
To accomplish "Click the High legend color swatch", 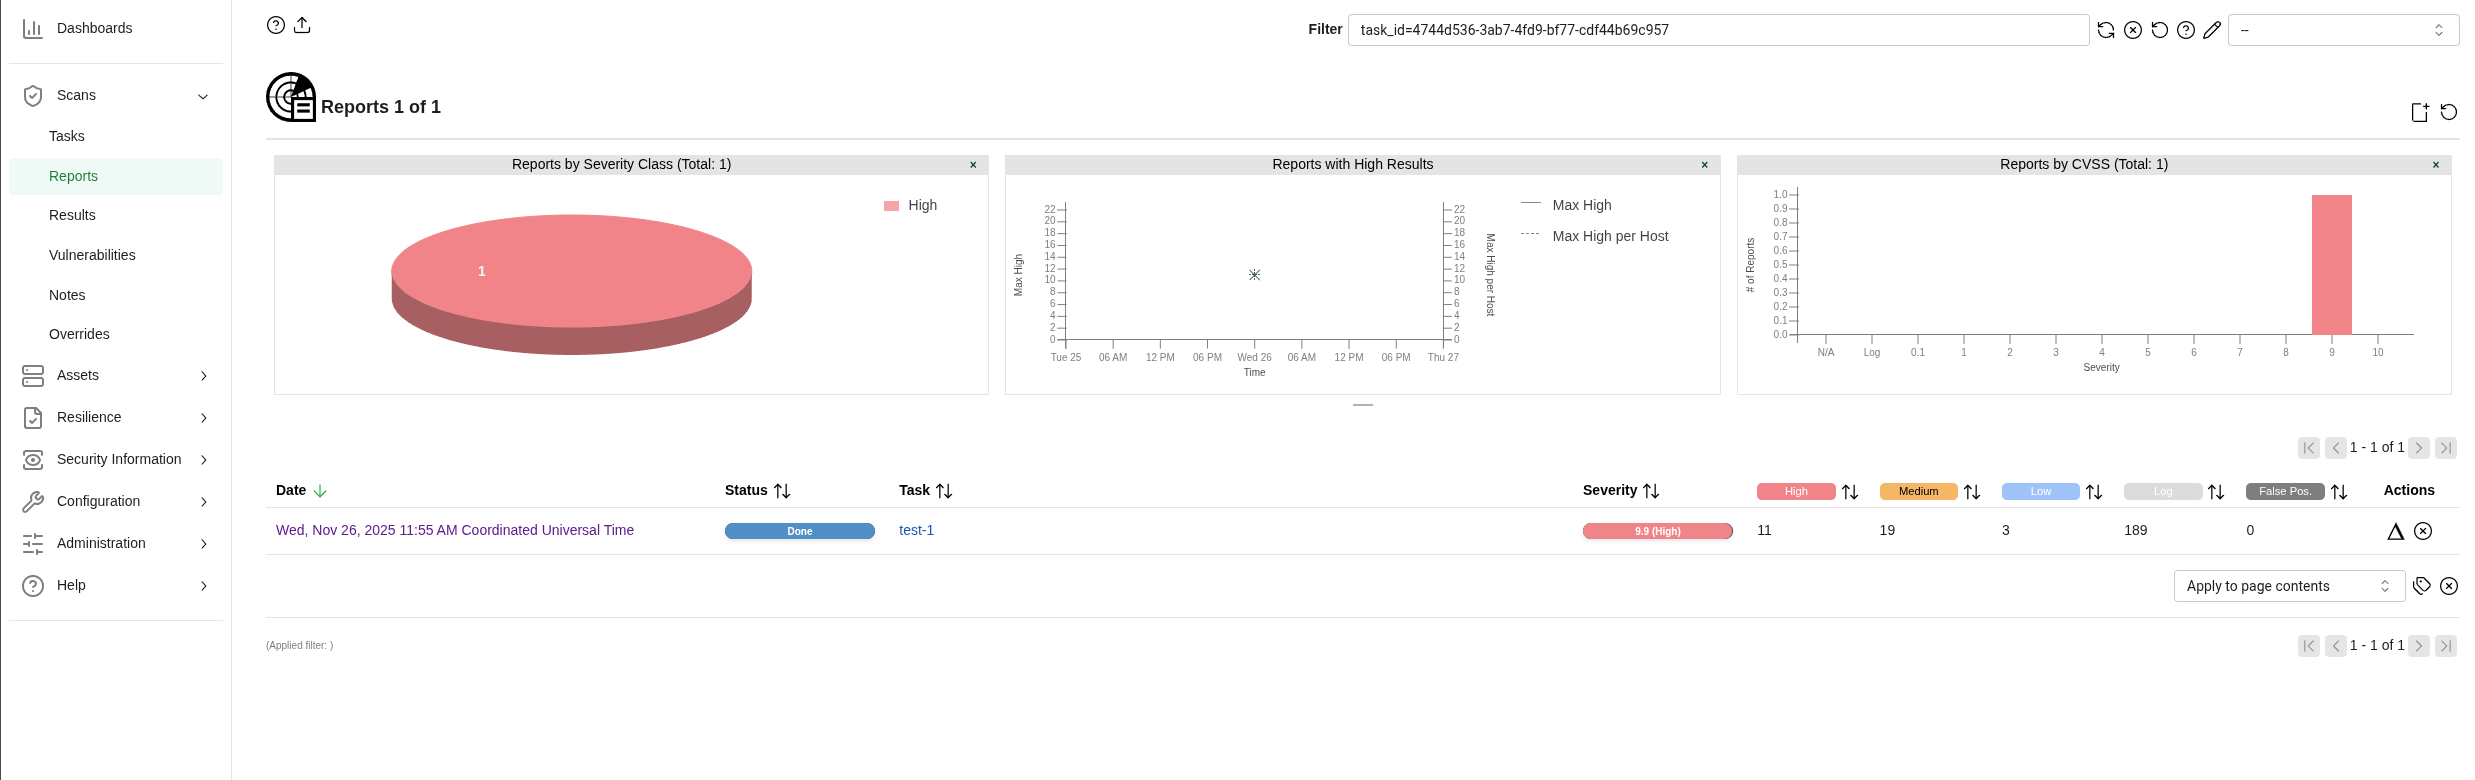I will 891,206.
